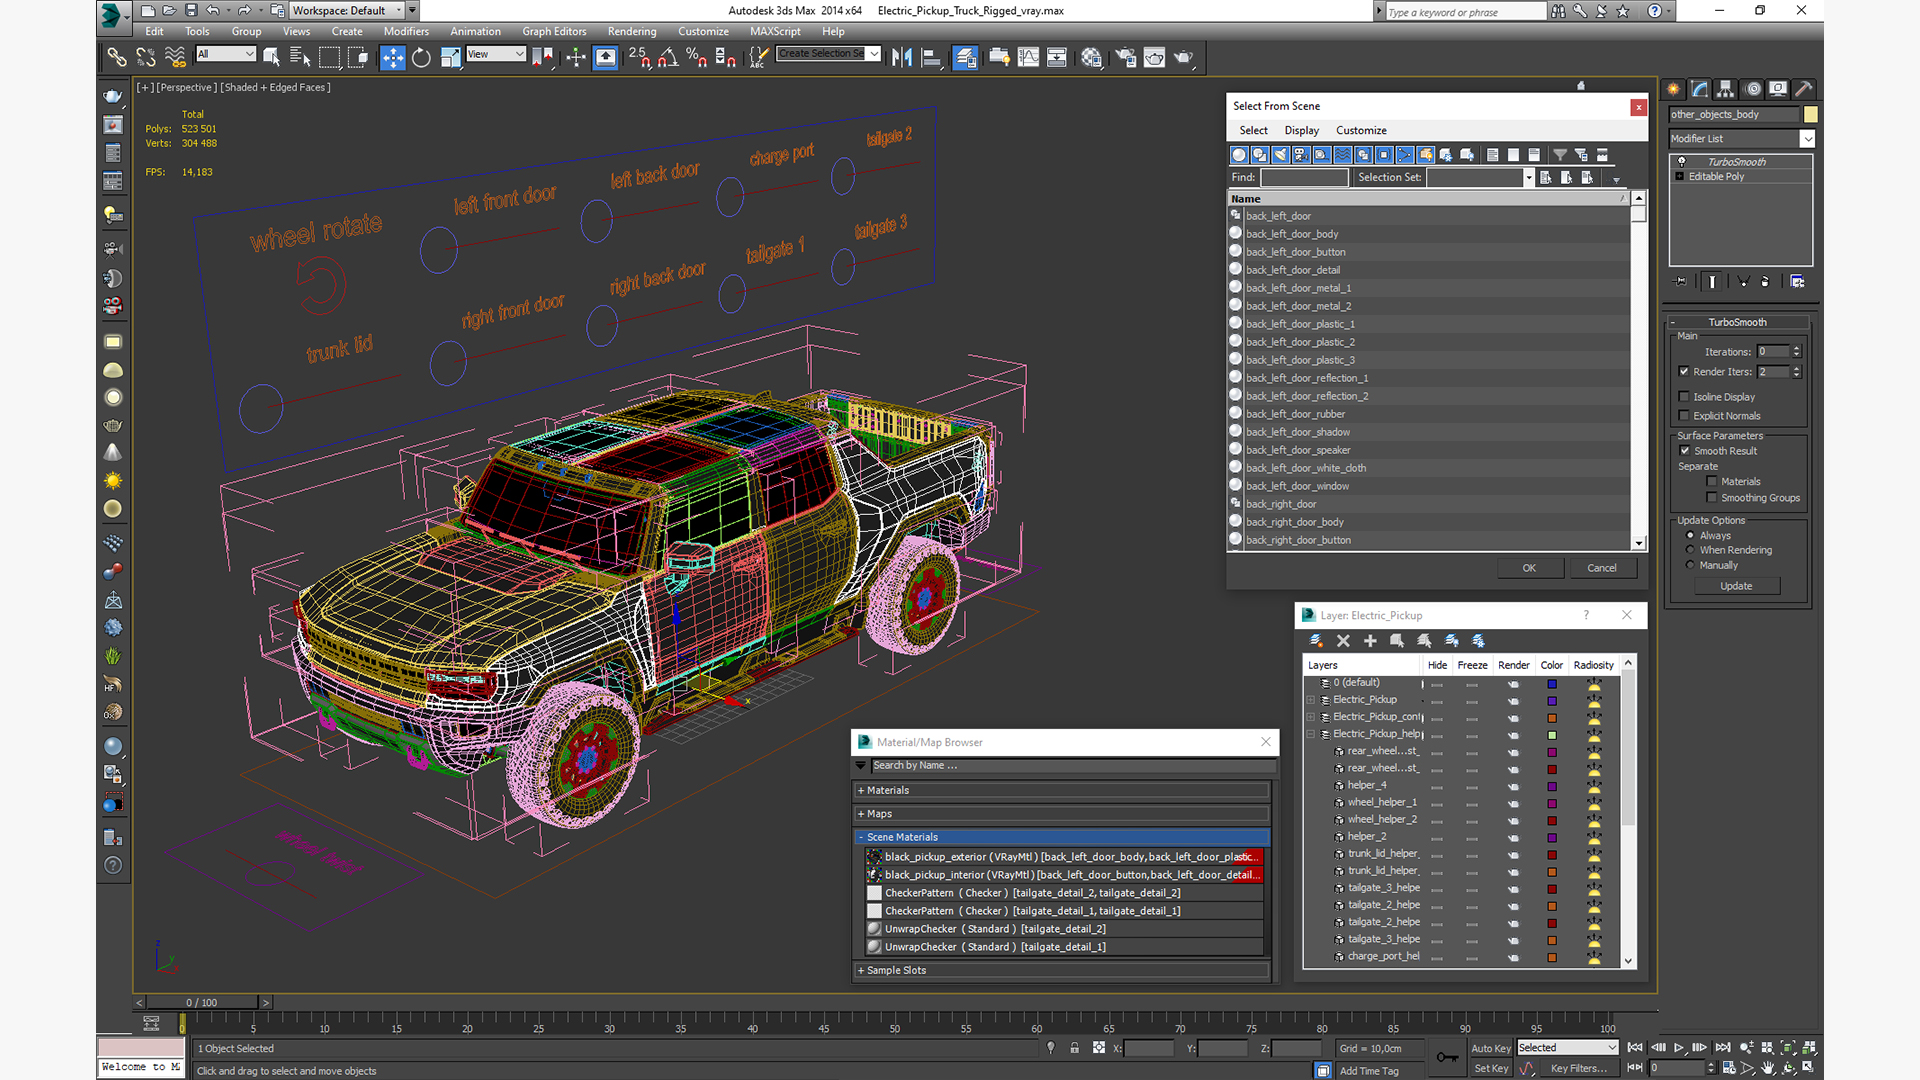Select Manually update option
The height and width of the screenshot is (1080, 1920).
pyautogui.click(x=1691, y=565)
